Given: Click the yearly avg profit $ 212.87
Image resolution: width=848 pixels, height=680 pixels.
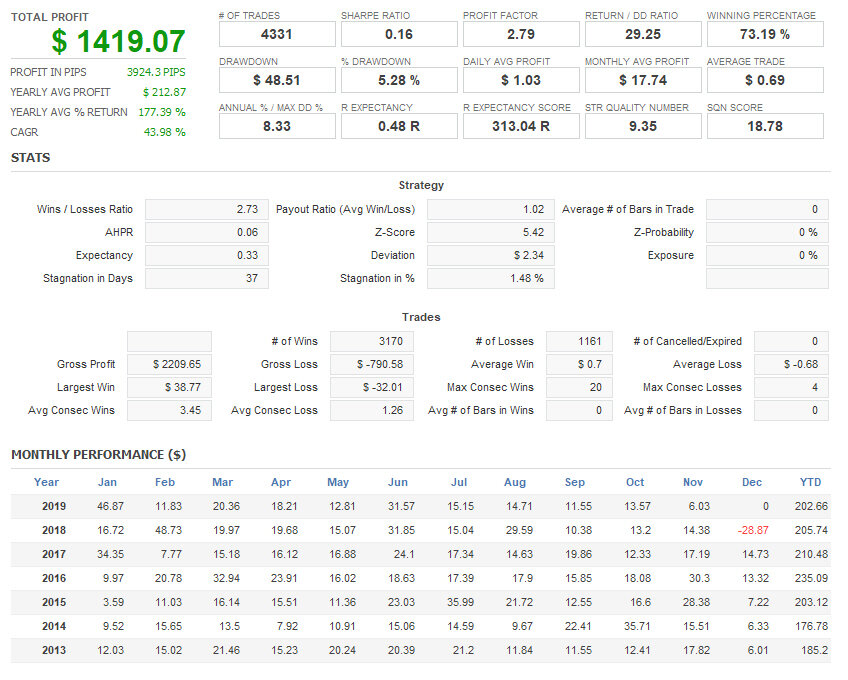Looking at the screenshot, I should (x=164, y=92).
